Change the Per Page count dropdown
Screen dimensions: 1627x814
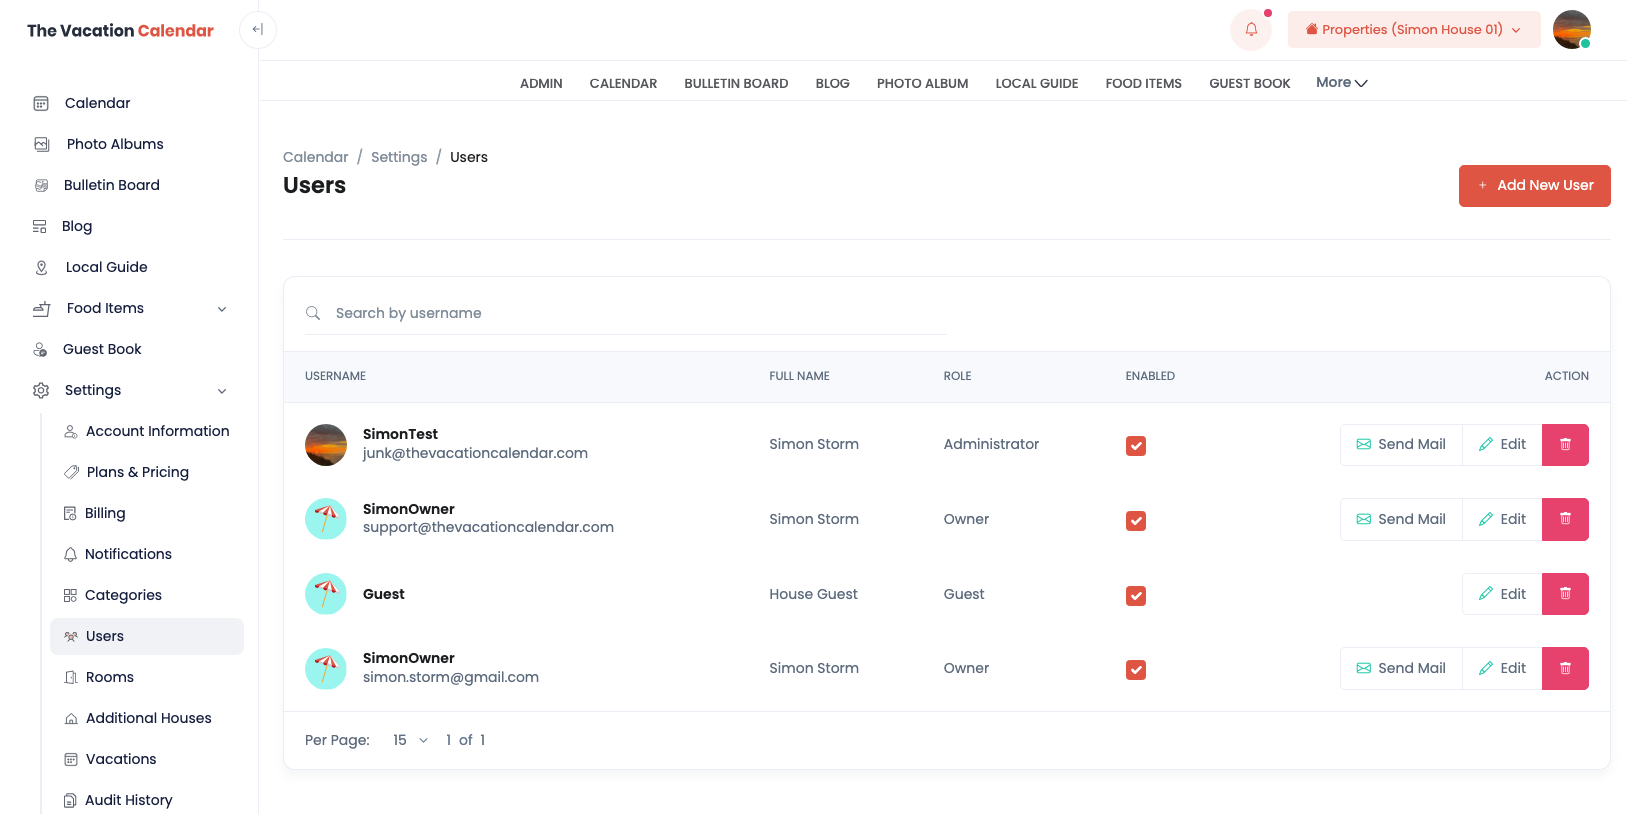click(410, 740)
